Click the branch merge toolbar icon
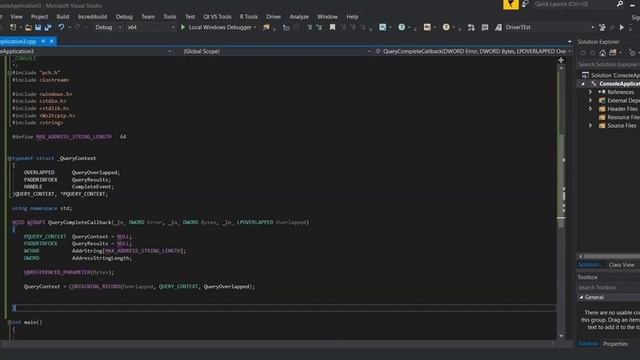Viewport: 640px width, 360px height. (471, 27)
